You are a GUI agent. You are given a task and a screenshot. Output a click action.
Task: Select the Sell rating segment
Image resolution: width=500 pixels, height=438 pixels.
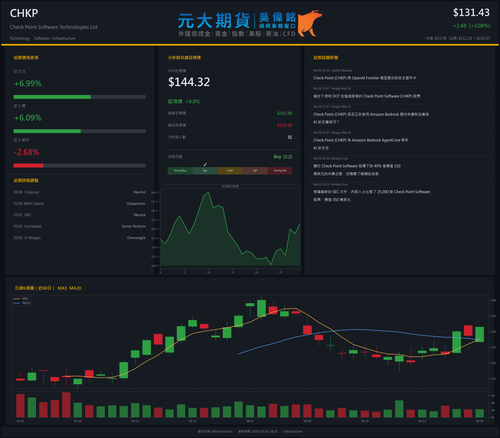(255, 171)
